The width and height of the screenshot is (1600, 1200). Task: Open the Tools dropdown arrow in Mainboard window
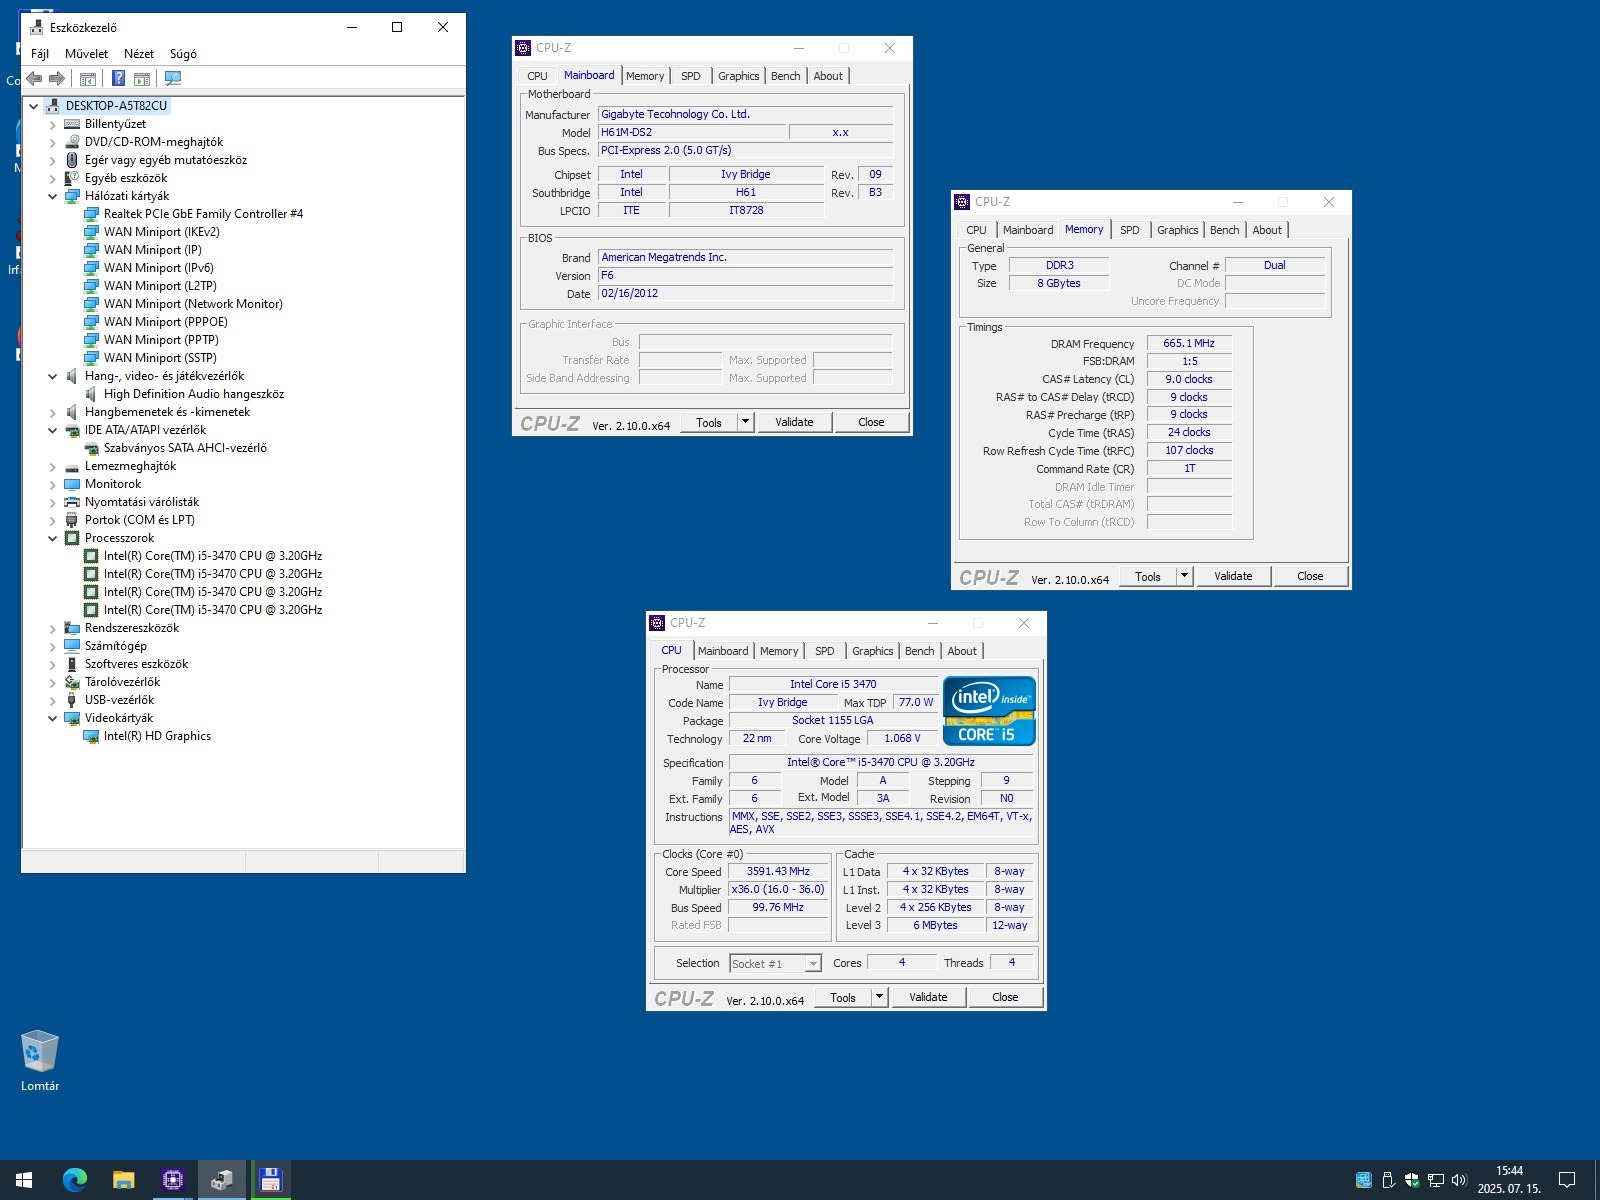(x=745, y=422)
